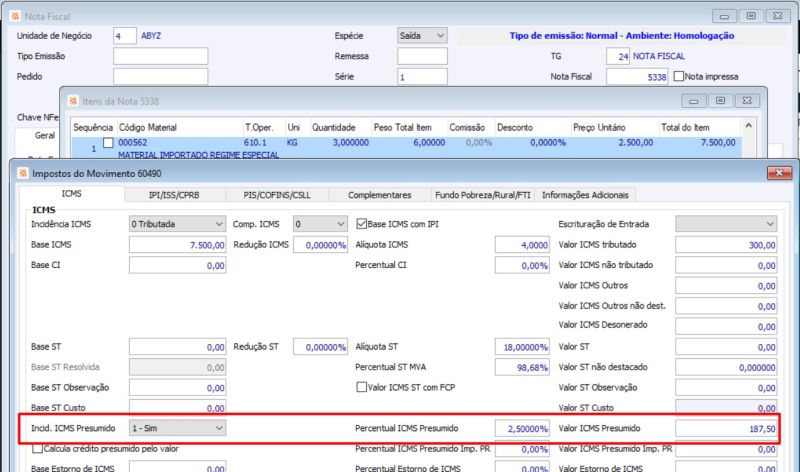Toggle Valor ICMS ST com FCP checkbox
The image size is (800, 472).
pyautogui.click(x=362, y=387)
